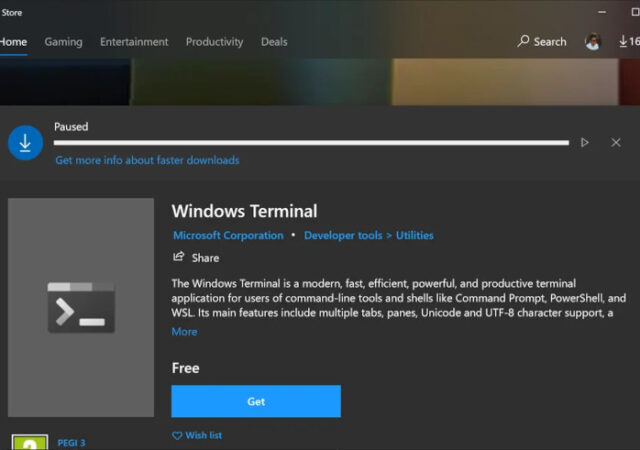Click the download progress bar
Image resolution: width=640 pixels, height=450 pixels.
click(x=311, y=143)
